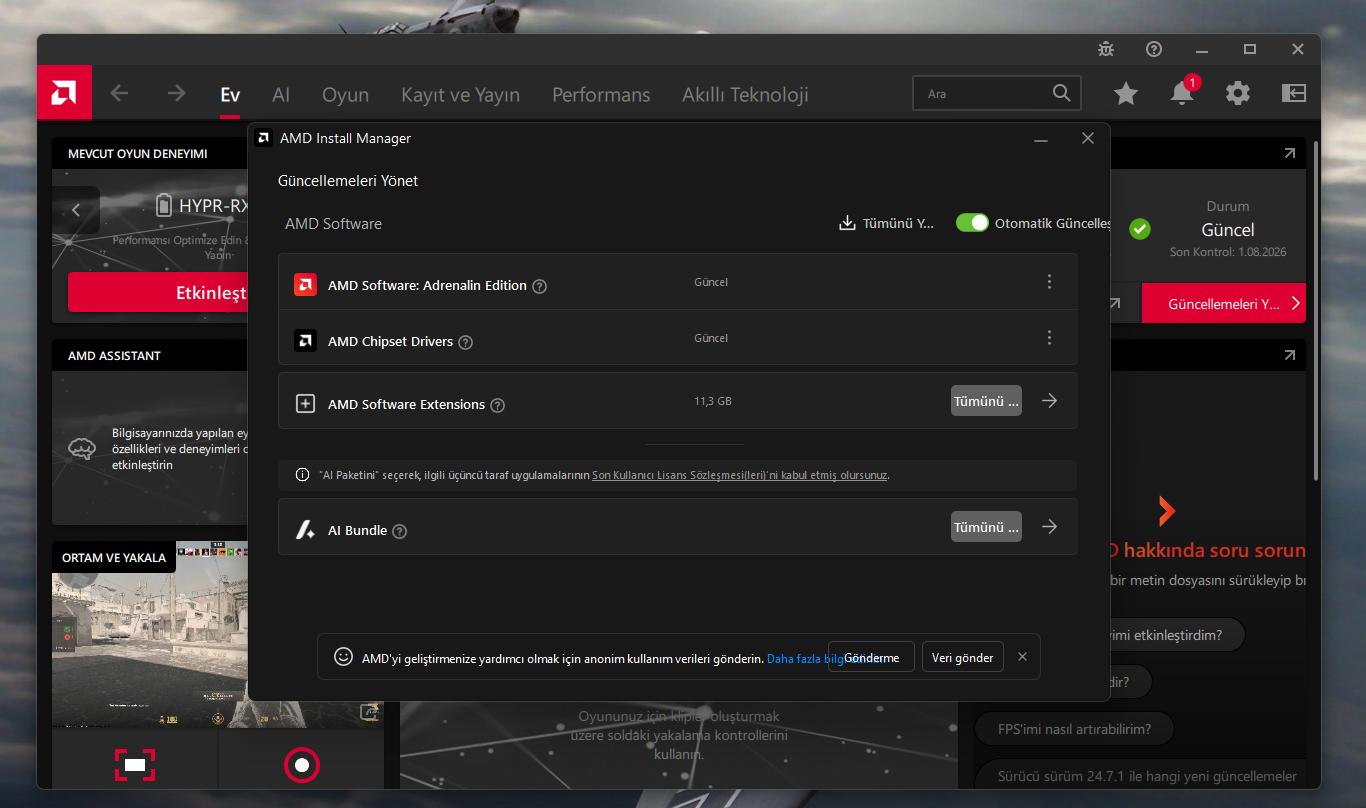Take a screenshot with the capture icon
Screen dimensions: 1366x808
135,765
